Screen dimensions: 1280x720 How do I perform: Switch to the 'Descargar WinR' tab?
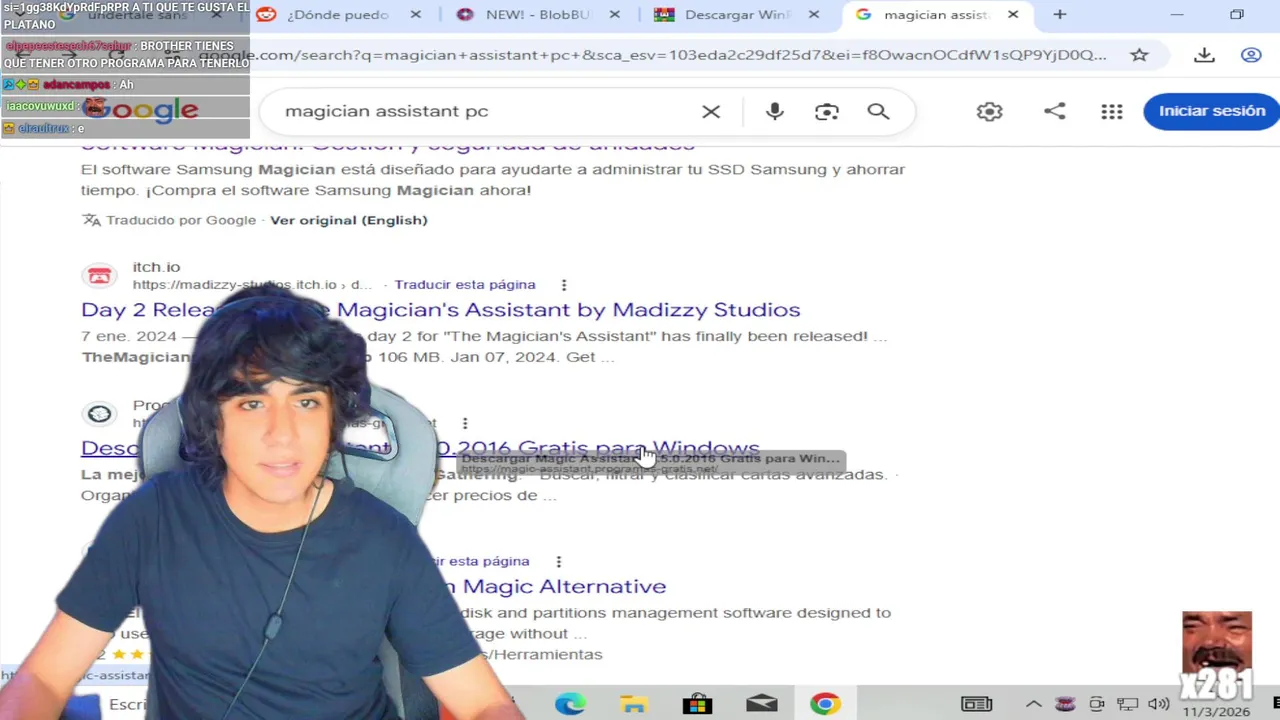pos(740,15)
